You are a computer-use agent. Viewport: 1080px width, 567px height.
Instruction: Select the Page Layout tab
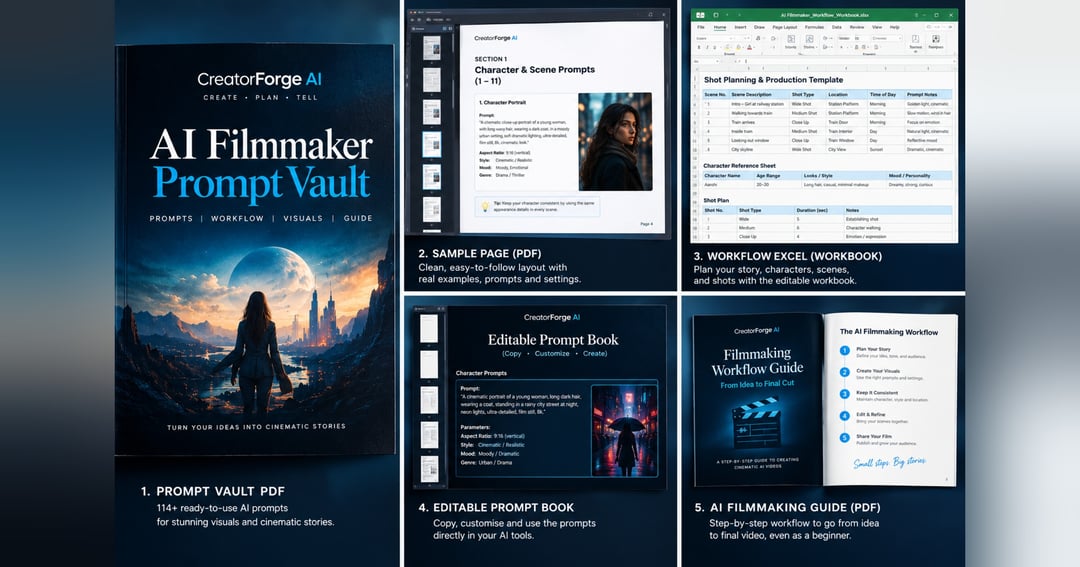tap(785, 27)
